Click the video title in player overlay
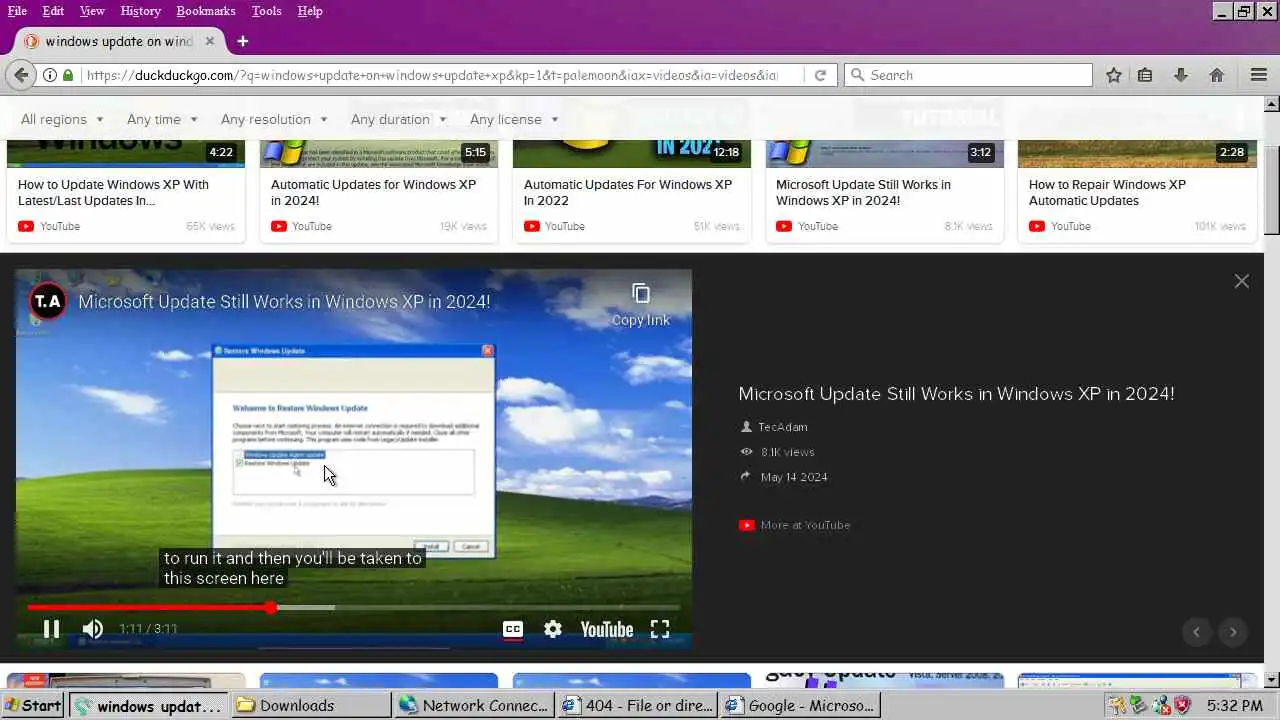This screenshot has width=1280, height=720. coord(284,301)
